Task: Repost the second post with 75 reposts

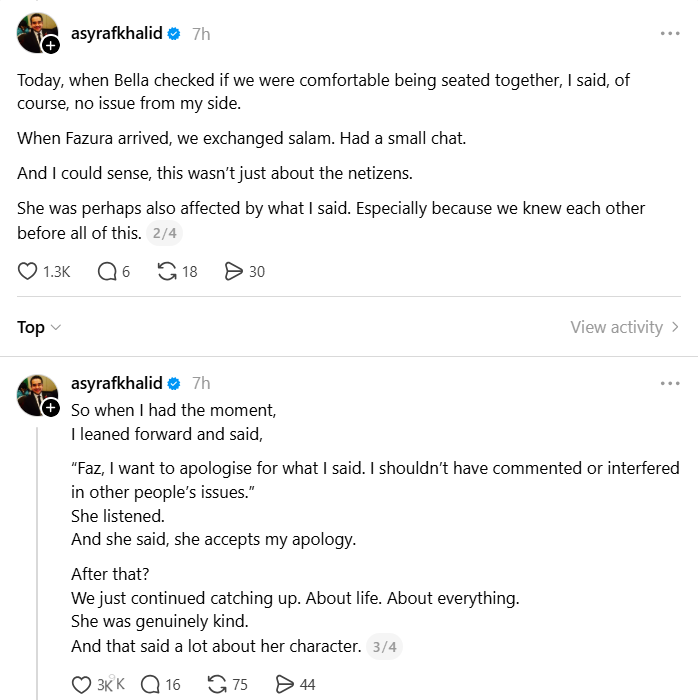Action: click(x=216, y=685)
